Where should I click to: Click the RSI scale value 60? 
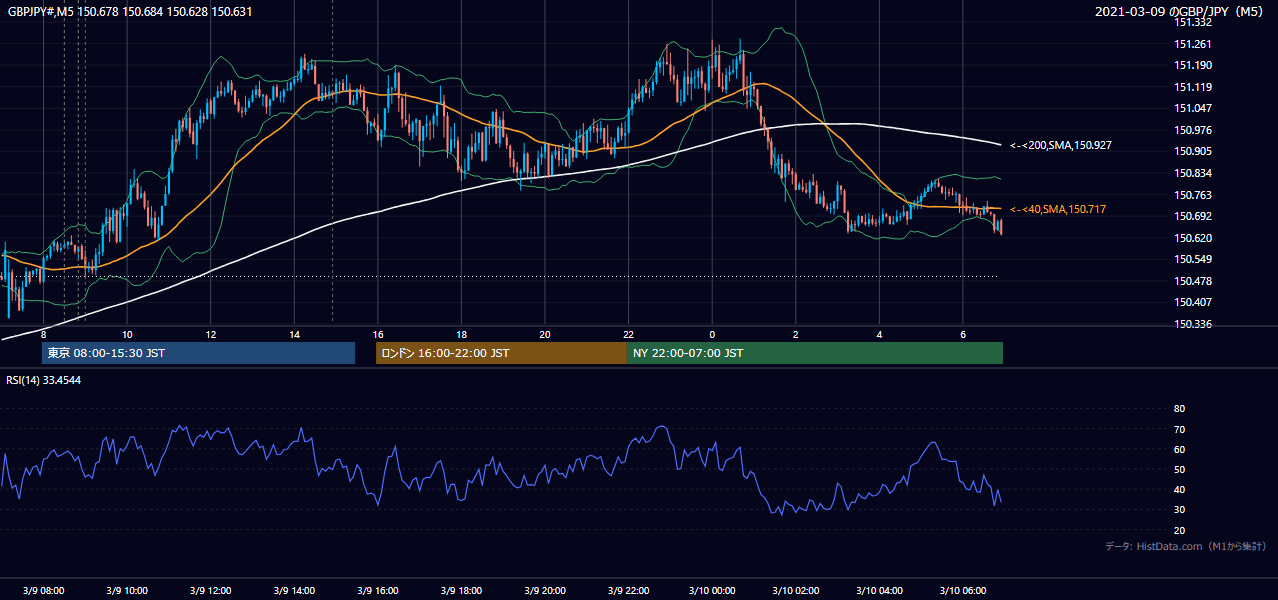coord(1179,449)
